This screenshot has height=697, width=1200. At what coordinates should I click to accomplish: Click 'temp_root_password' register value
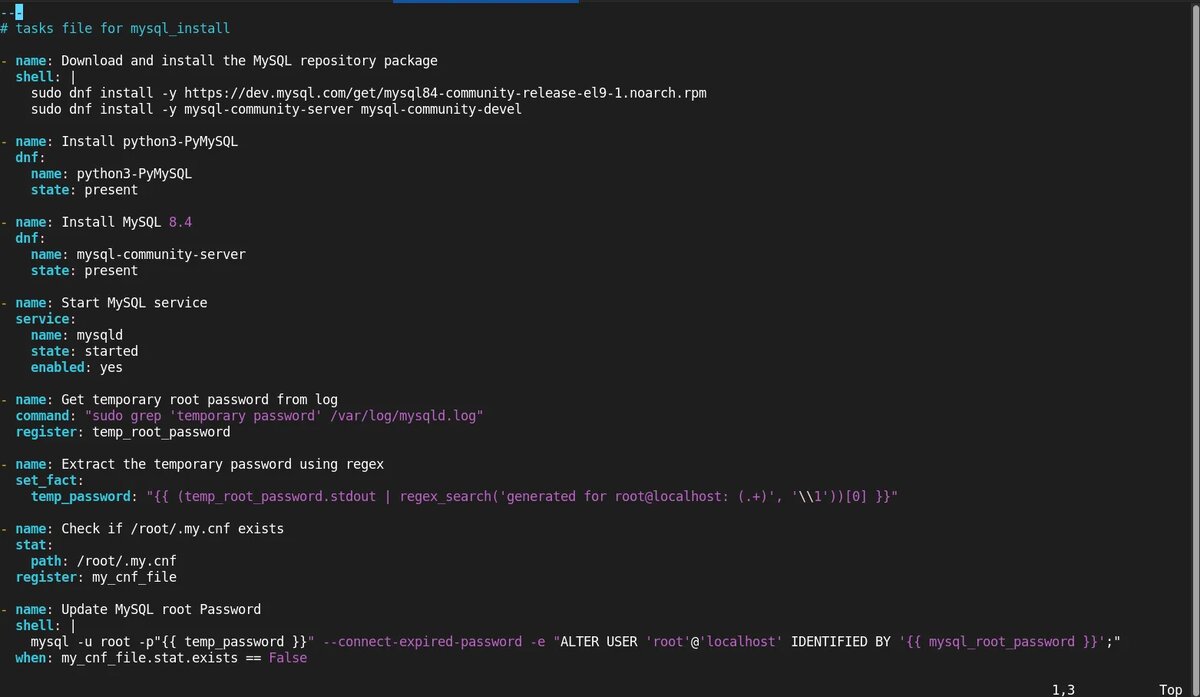[161, 432]
